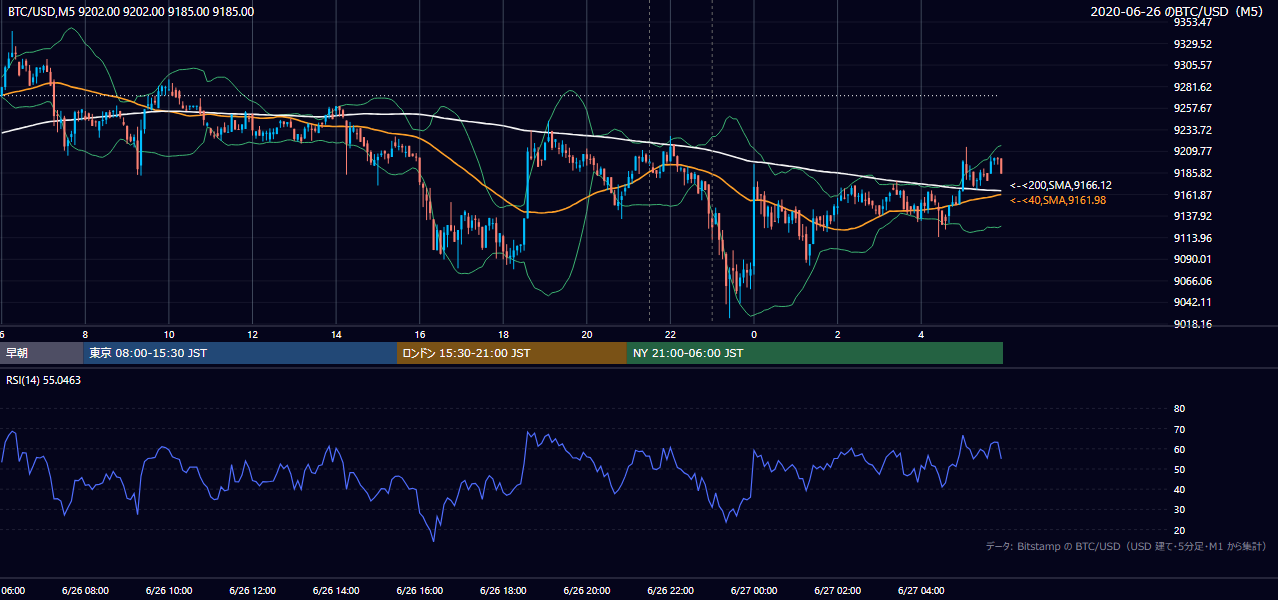Image resolution: width=1278 pixels, height=600 pixels.
Task: Click the ロンドン 15:30-21:00 JST session bar
Action: (512, 353)
